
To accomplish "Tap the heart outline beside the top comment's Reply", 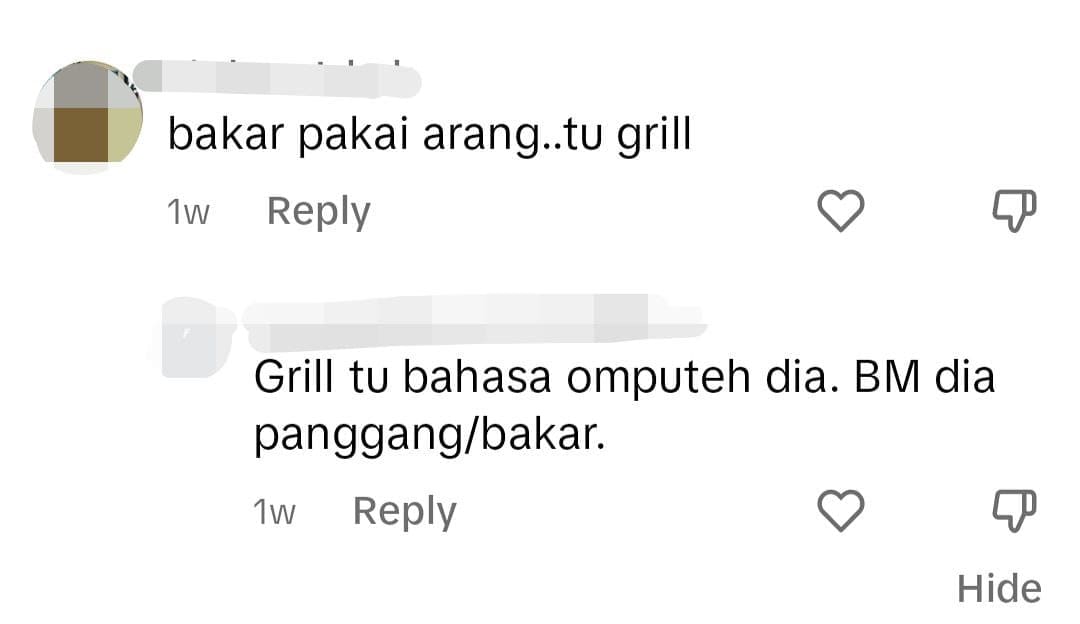I will tap(840, 211).
